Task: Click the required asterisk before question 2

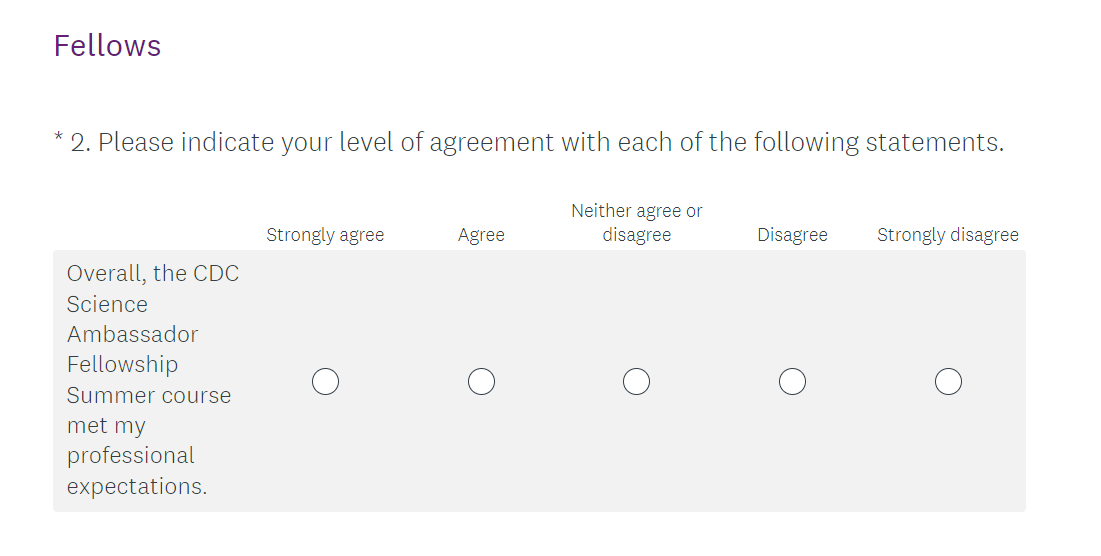Action: pos(58,139)
